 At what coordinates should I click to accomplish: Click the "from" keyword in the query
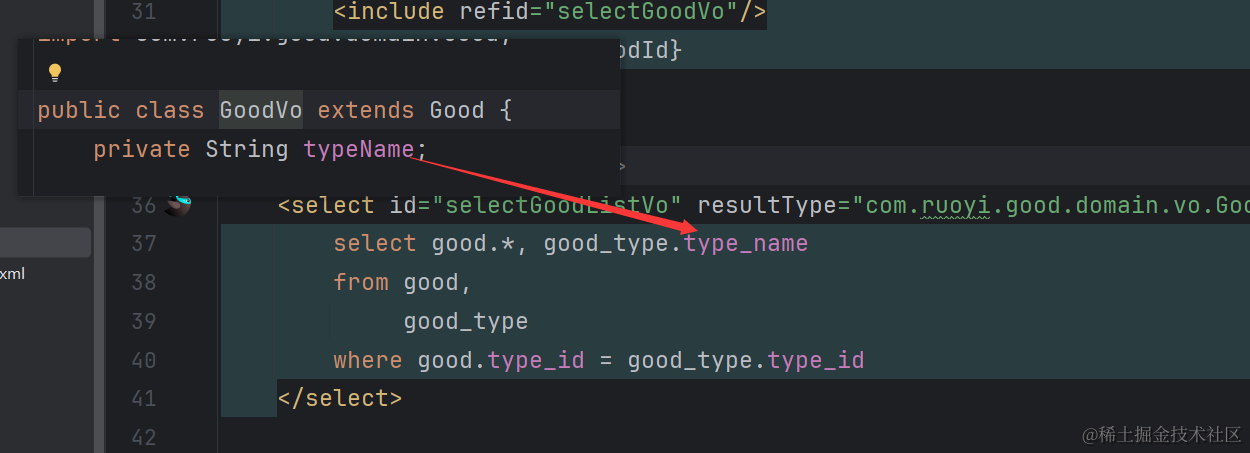coord(361,282)
